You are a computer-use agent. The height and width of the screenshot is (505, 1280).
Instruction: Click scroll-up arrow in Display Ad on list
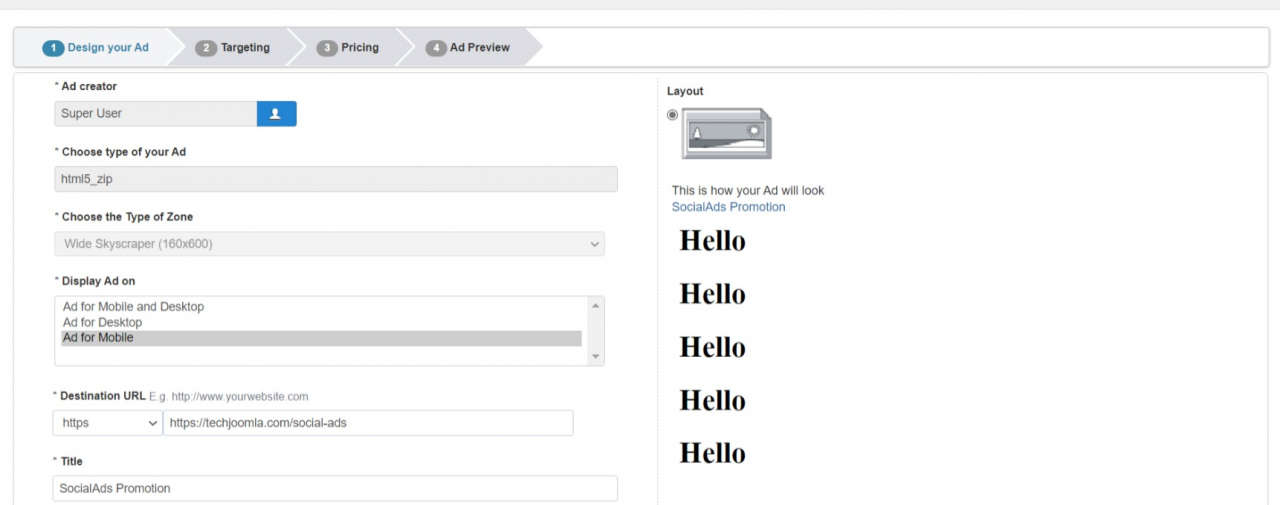[x=596, y=306]
